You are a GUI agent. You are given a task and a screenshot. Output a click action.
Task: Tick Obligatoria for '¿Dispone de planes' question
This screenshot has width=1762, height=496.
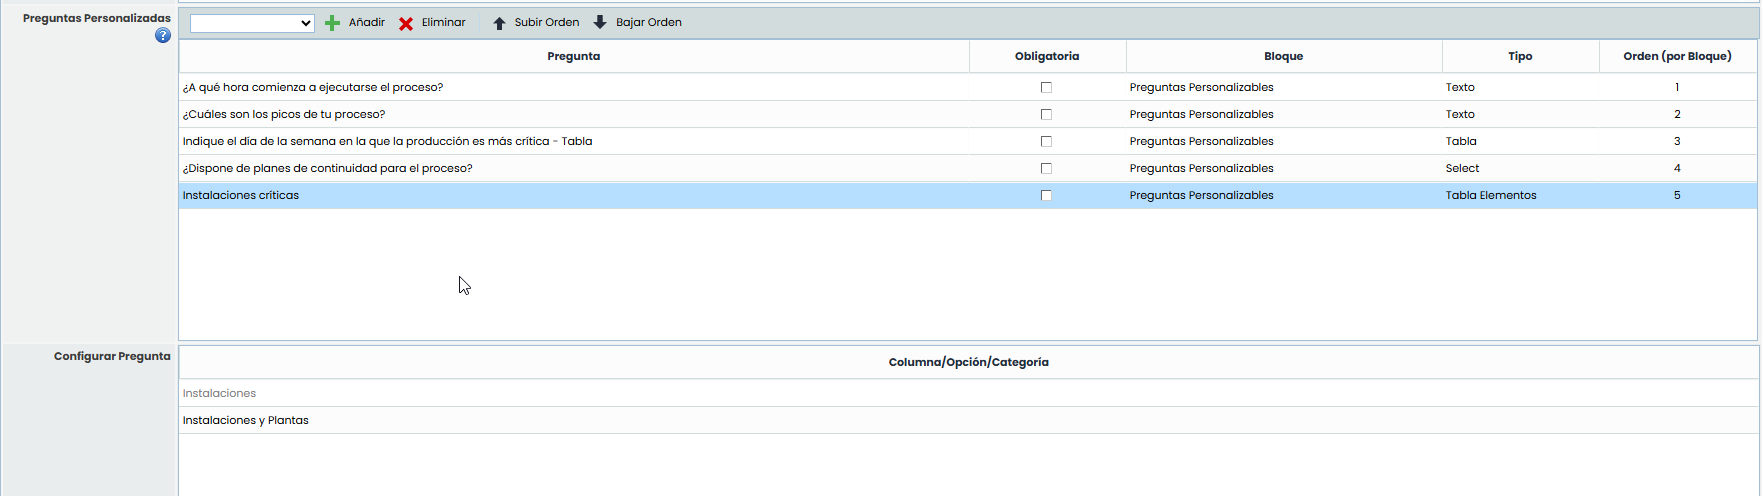click(1046, 169)
